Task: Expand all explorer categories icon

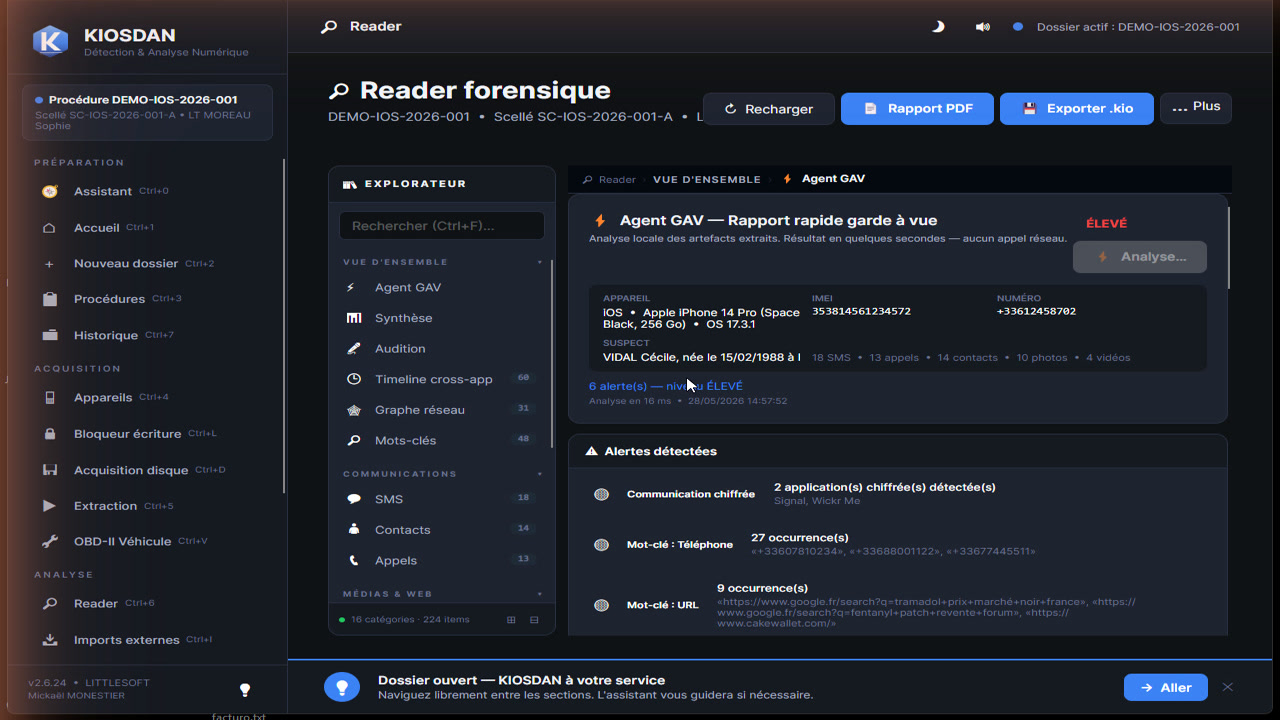Action: click(512, 620)
